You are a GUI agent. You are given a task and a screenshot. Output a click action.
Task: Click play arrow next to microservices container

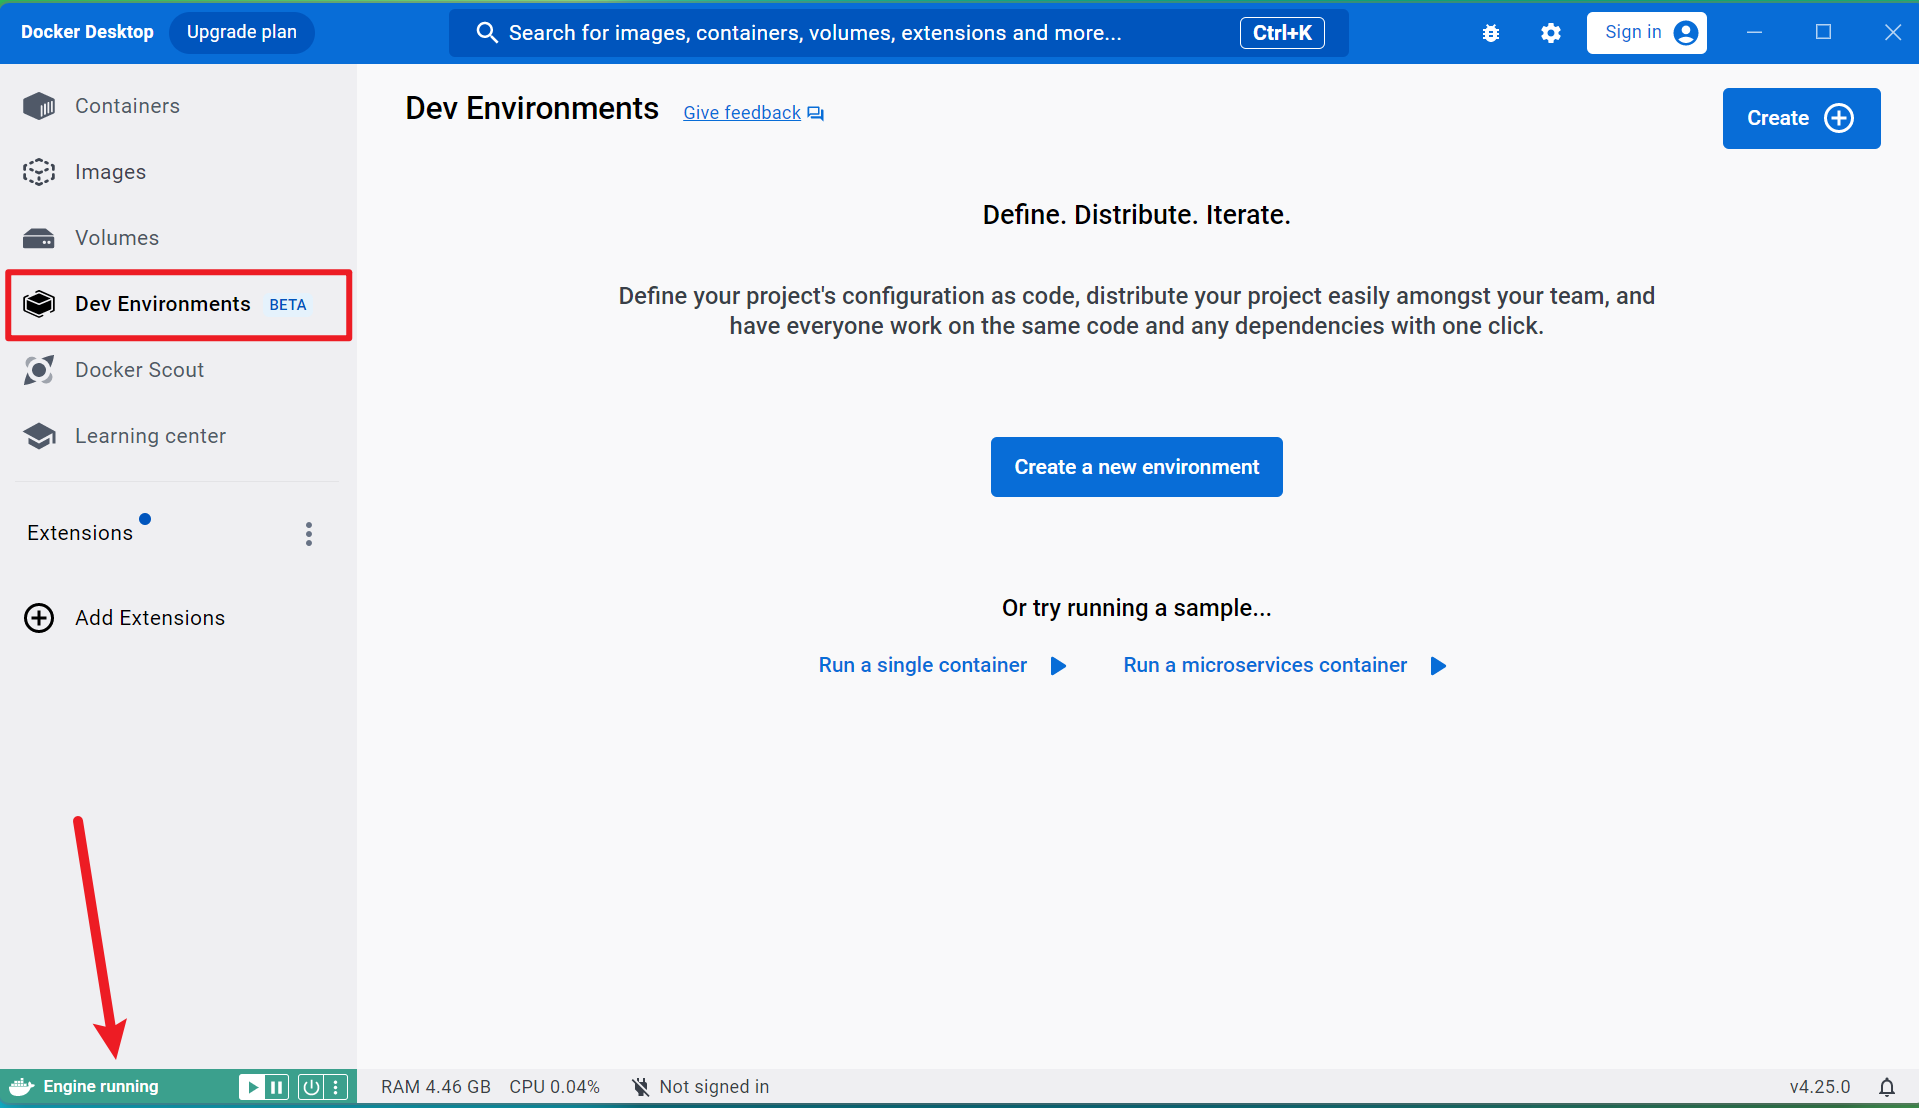[1438, 666]
